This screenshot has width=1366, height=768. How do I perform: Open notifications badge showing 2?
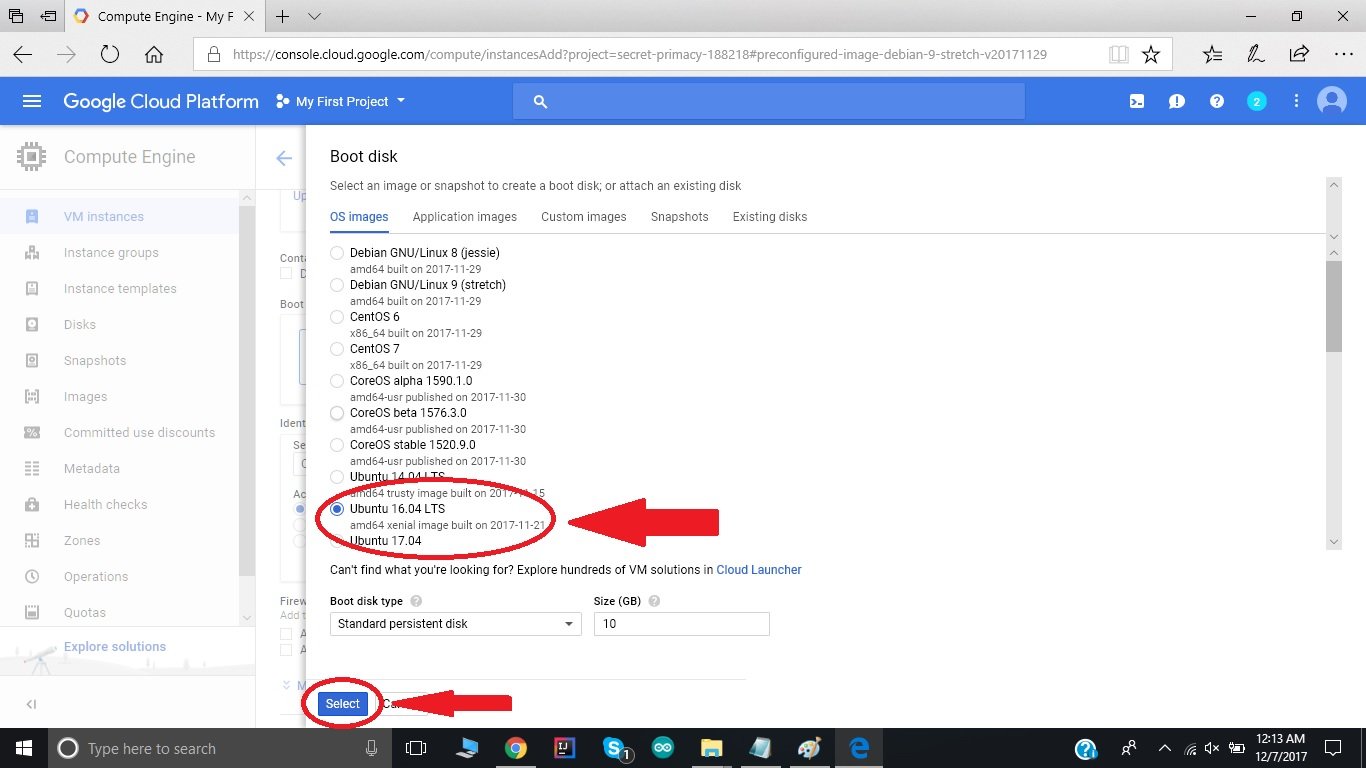(1257, 101)
